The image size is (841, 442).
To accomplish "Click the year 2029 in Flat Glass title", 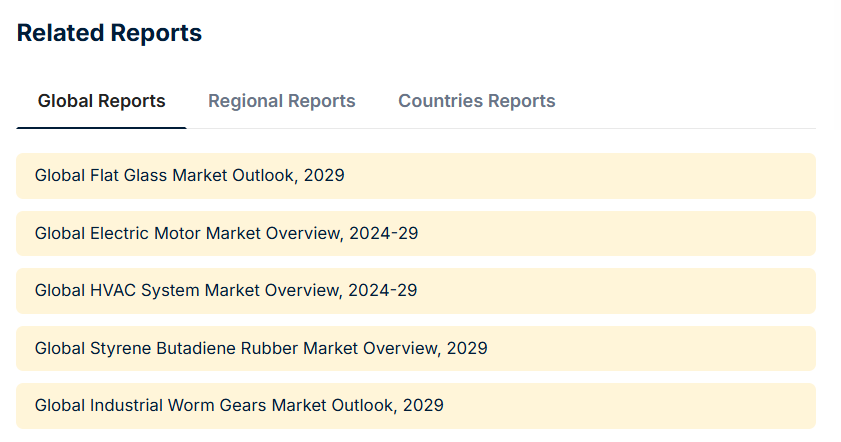I will (324, 175).
